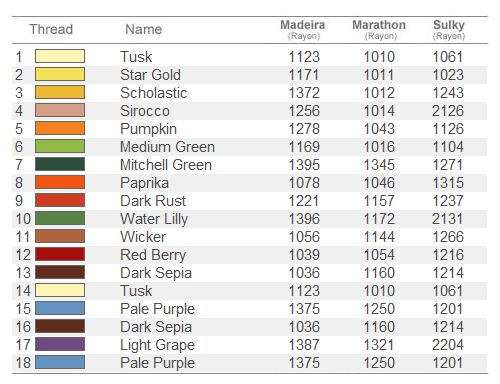Click the Marathon Rayon column header
This screenshot has height=384, width=500.
click(x=379, y=29)
